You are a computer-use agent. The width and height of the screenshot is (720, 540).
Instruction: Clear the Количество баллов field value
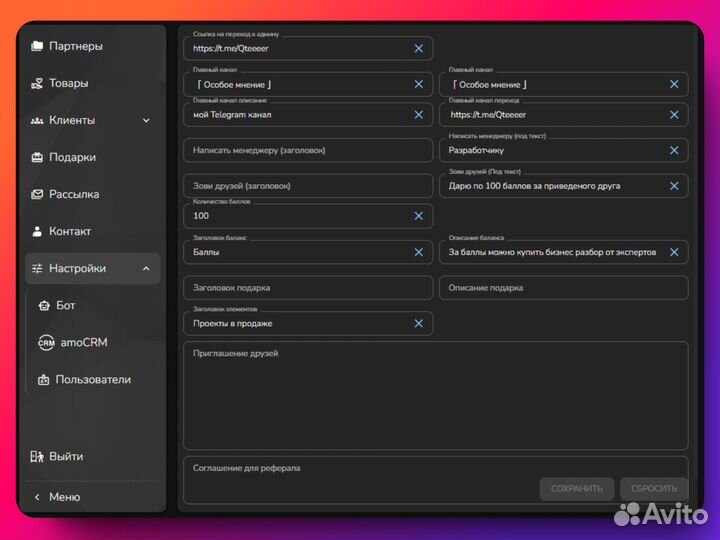tap(418, 216)
